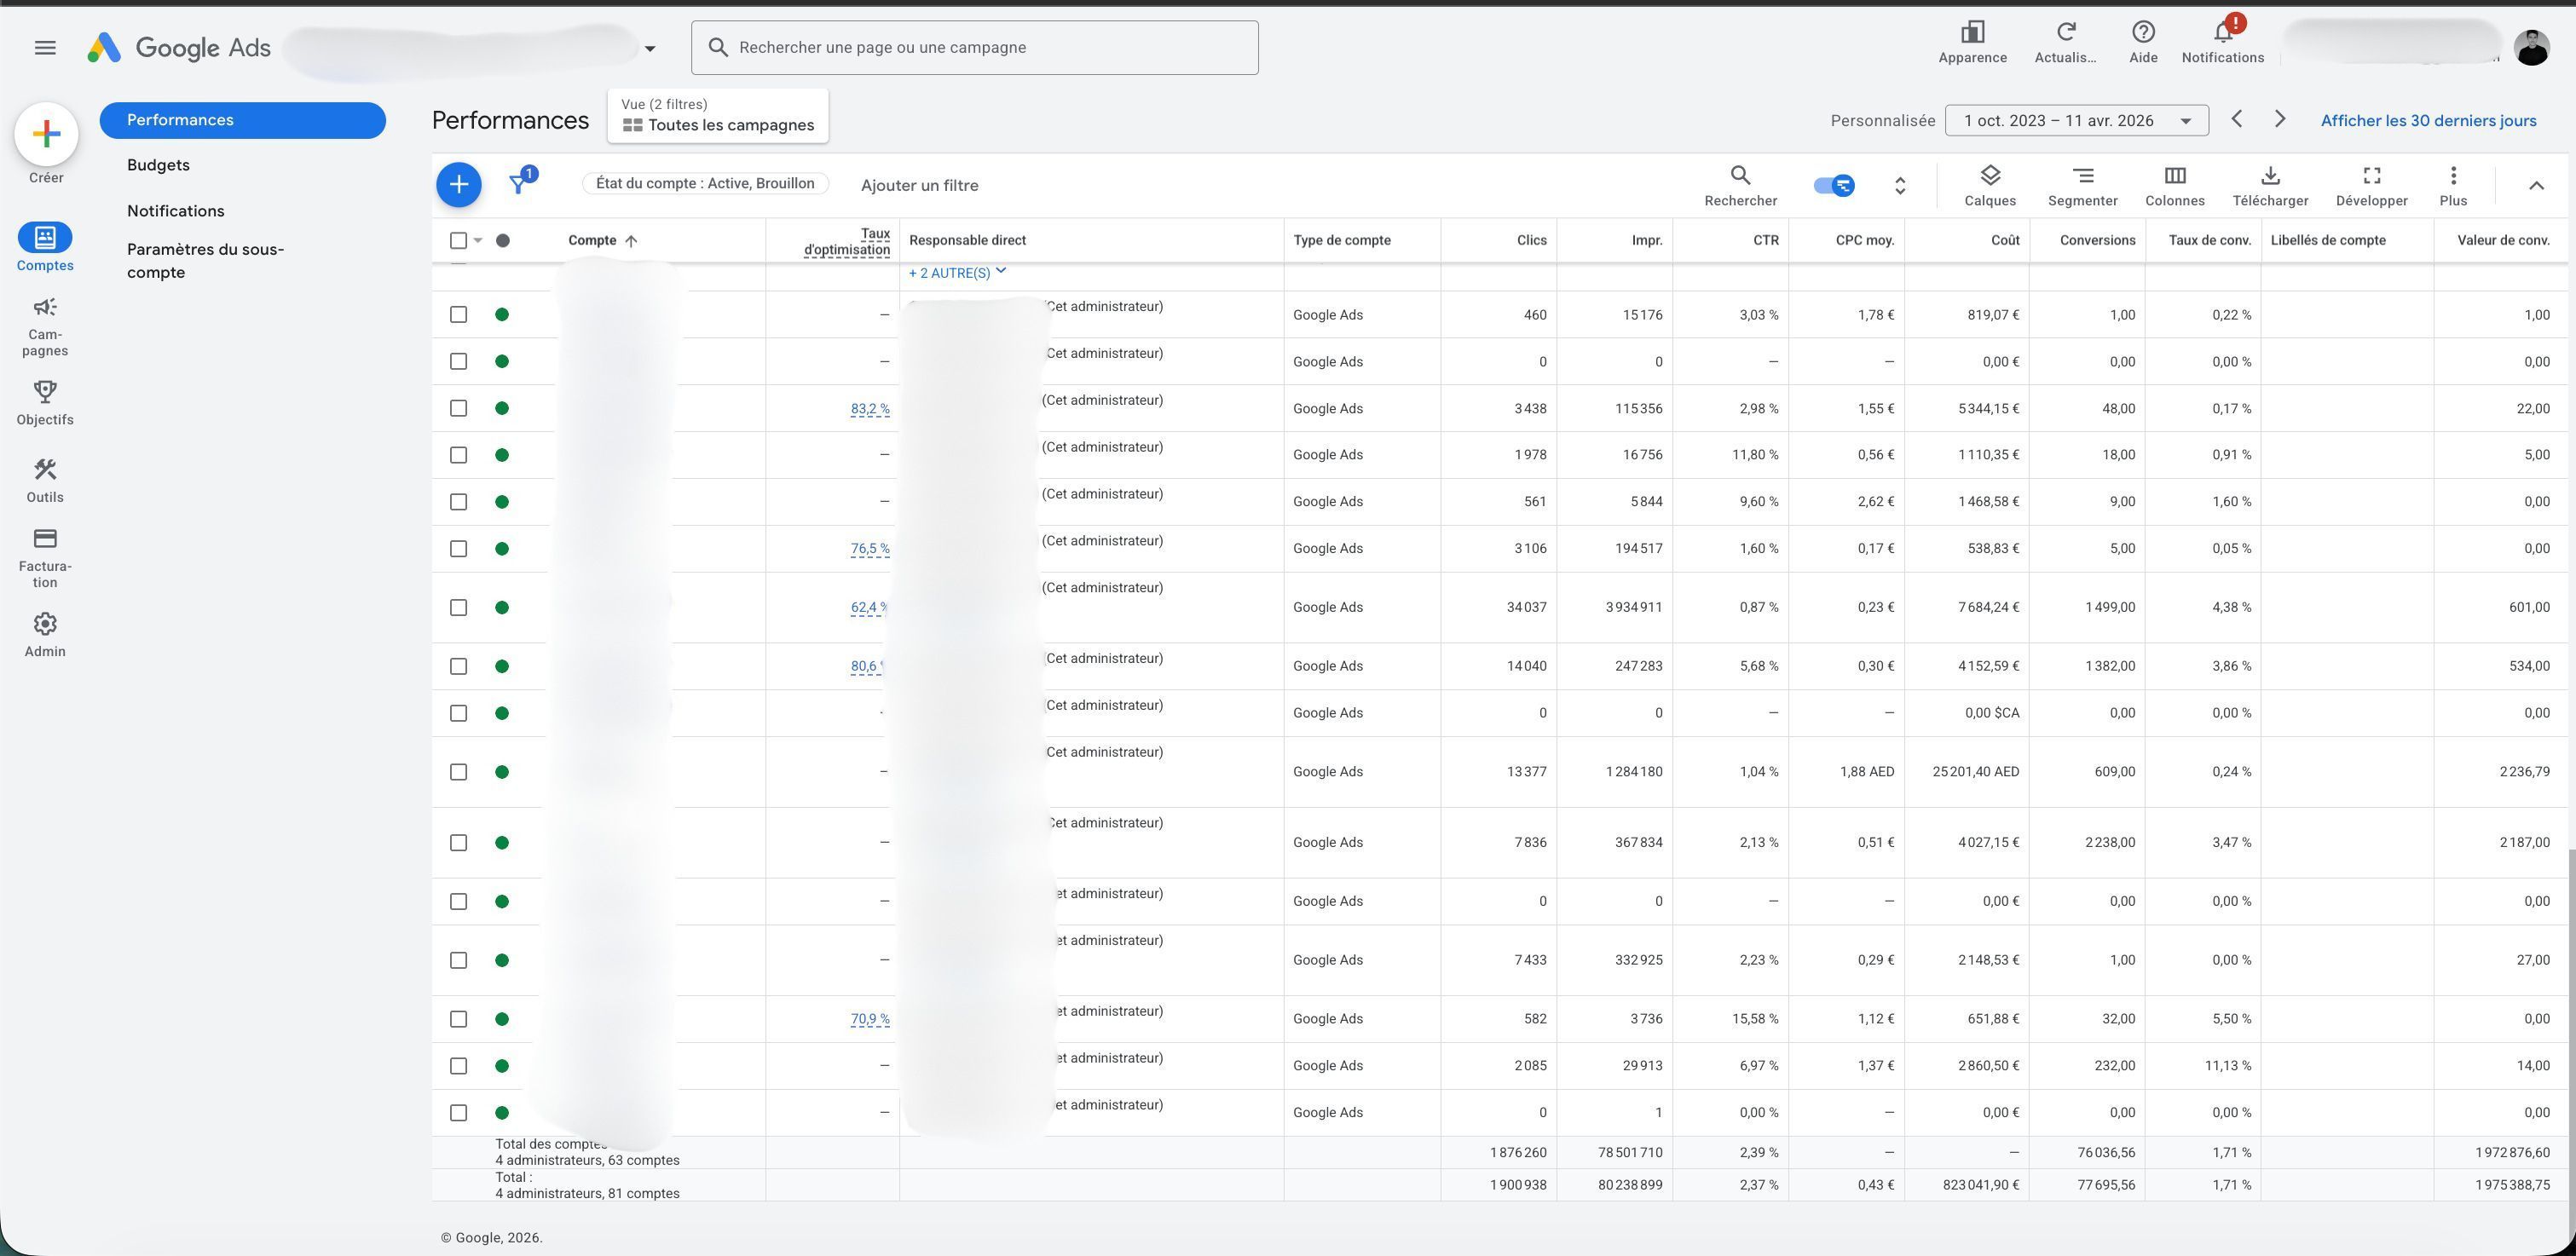Open the date range dropdown

tap(2076, 121)
